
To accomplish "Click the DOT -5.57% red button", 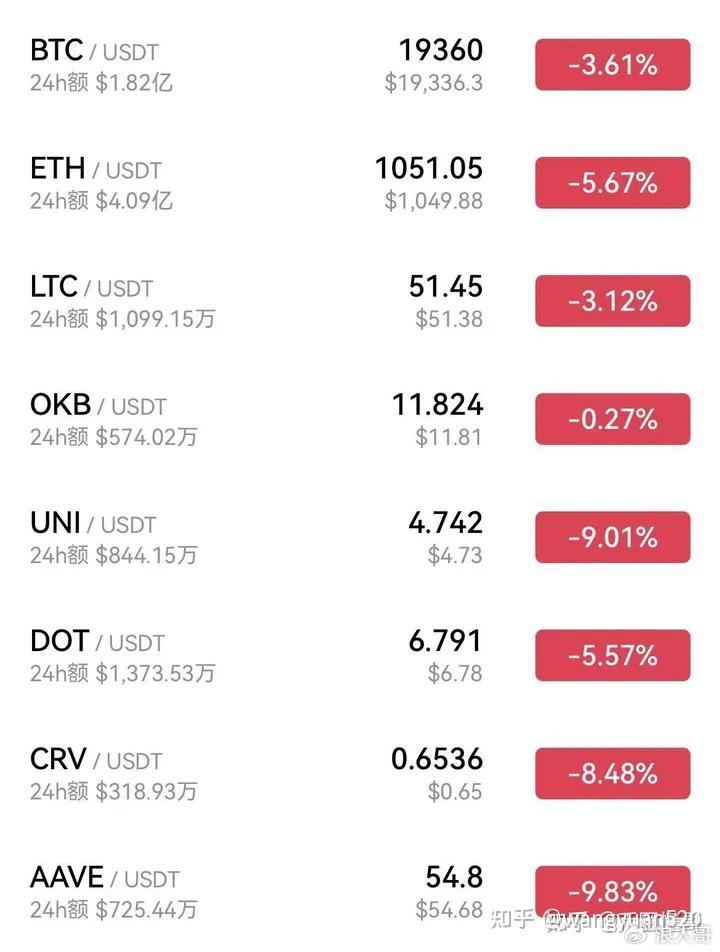I will click(x=612, y=656).
